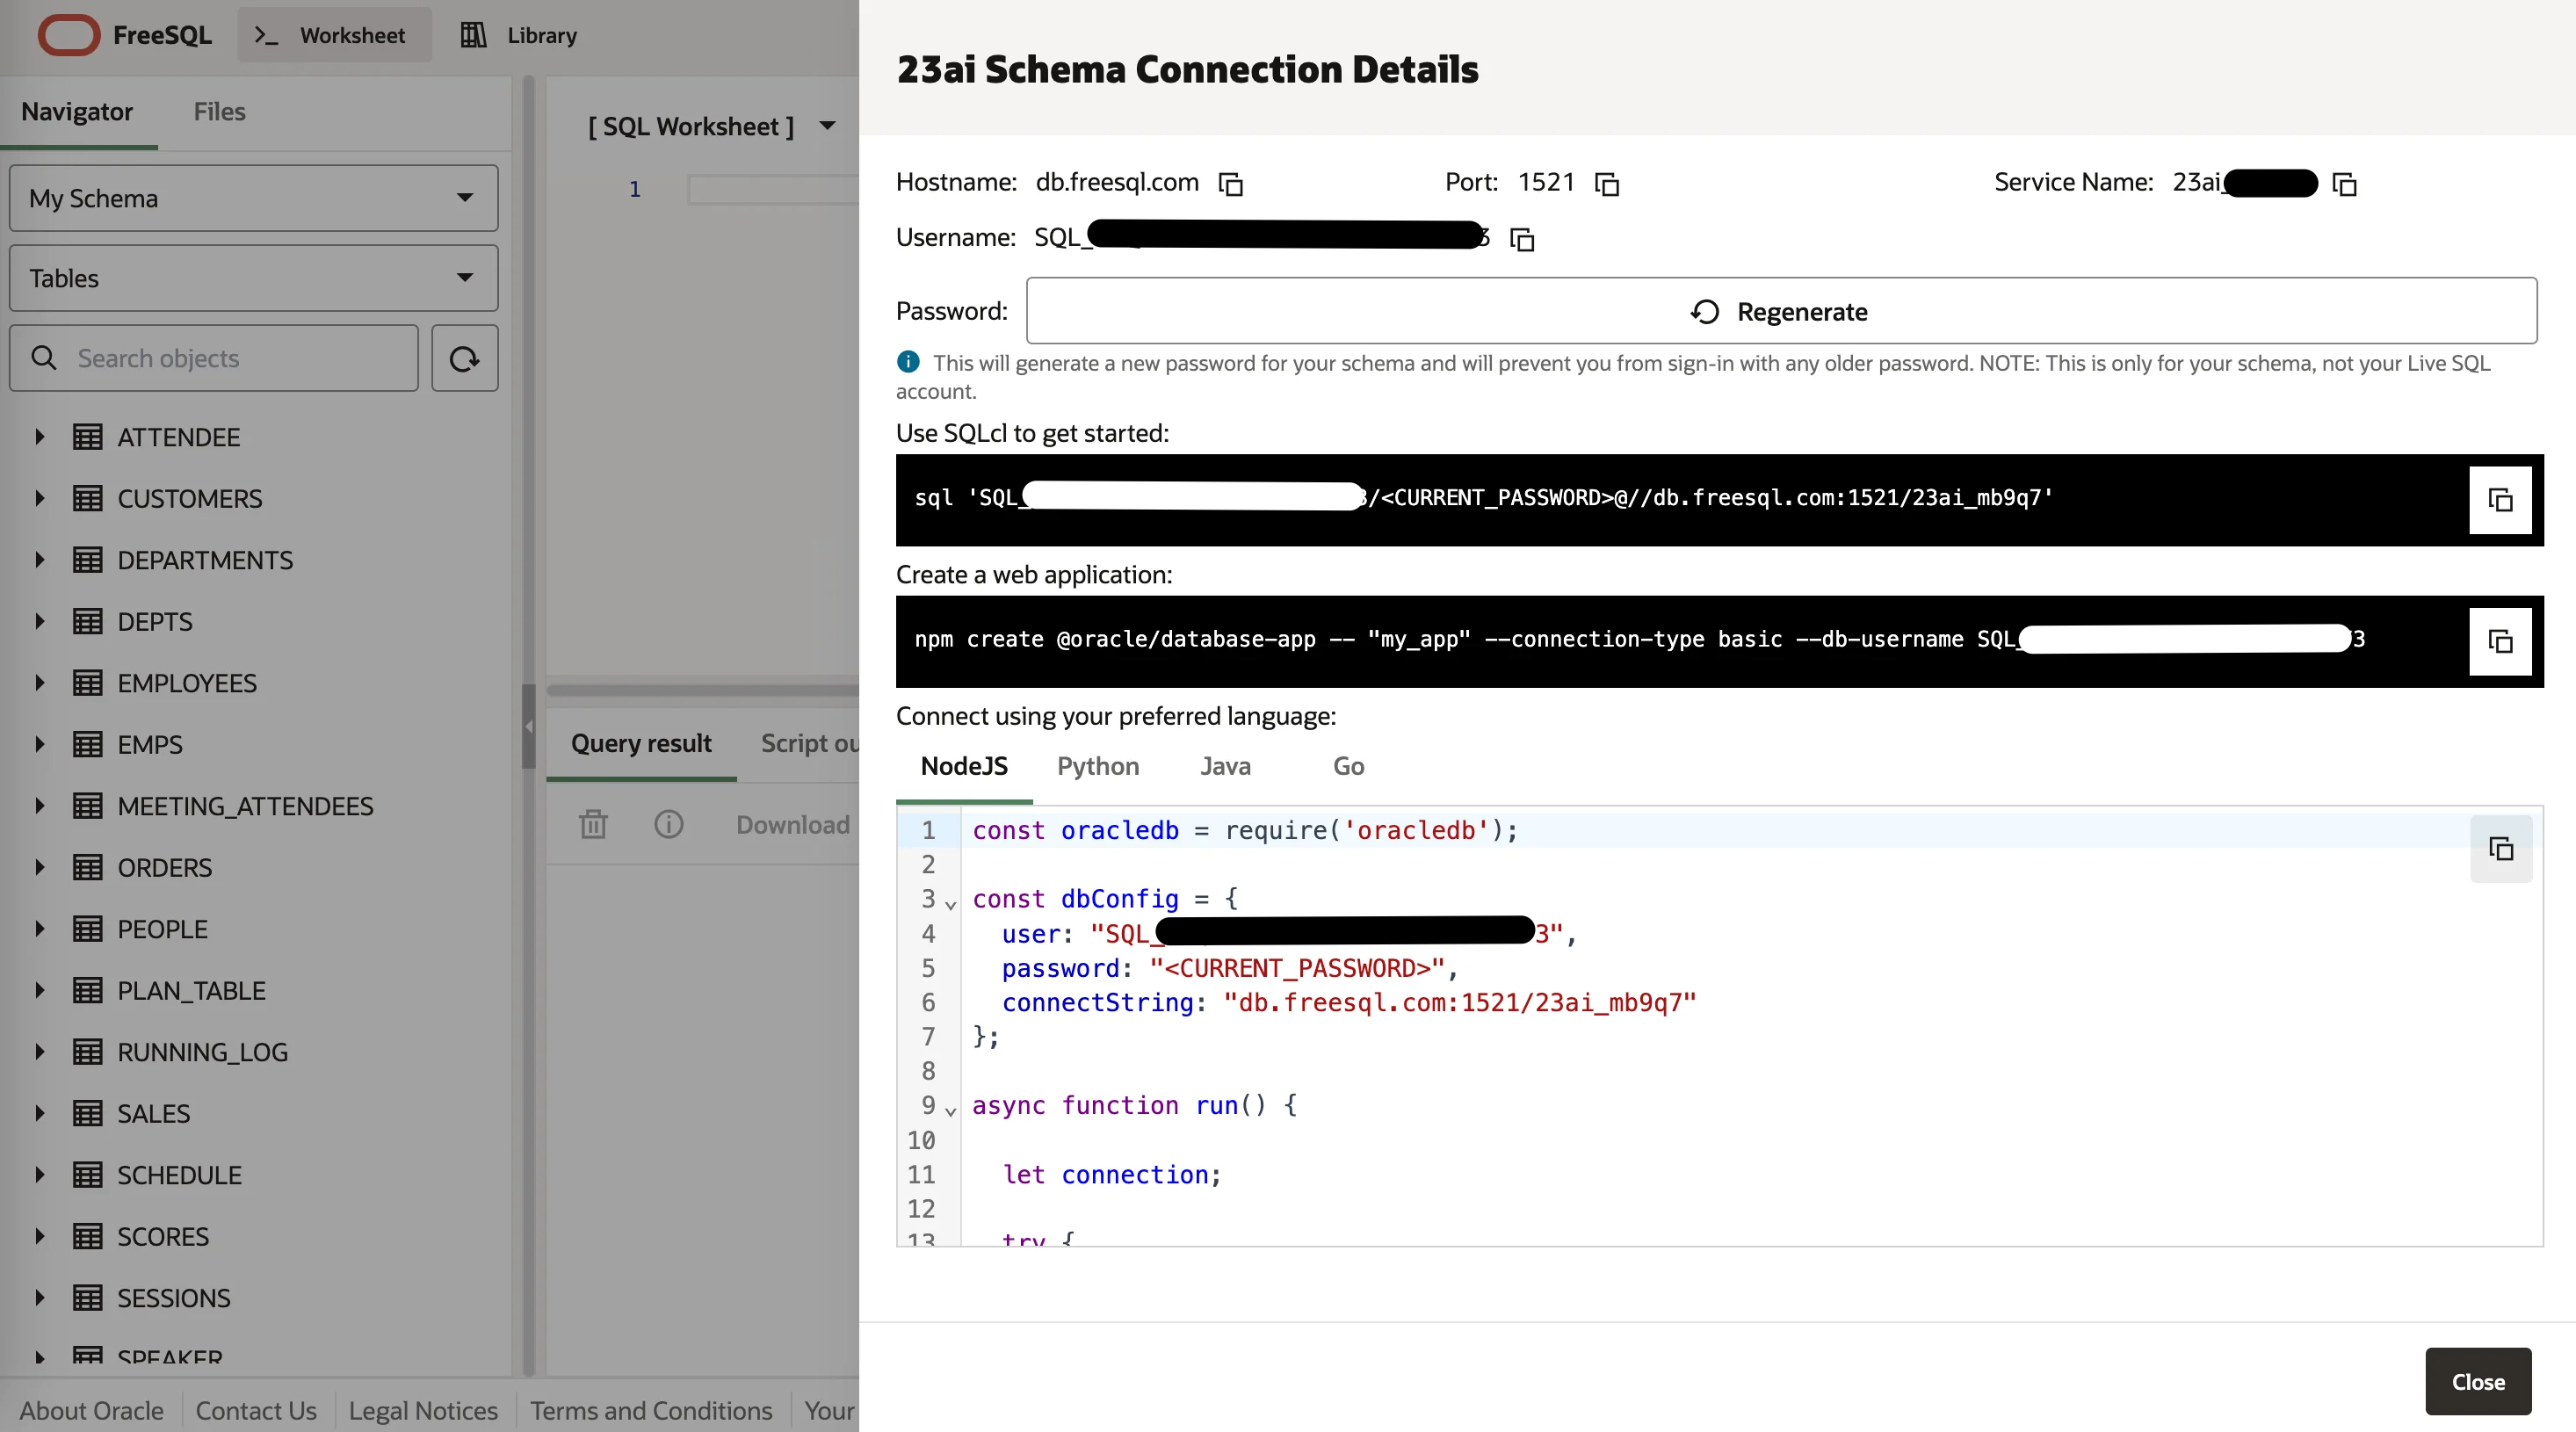Copy the port number 1521
Image resolution: width=2576 pixels, height=1432 pixels.
pos(1606,184)
